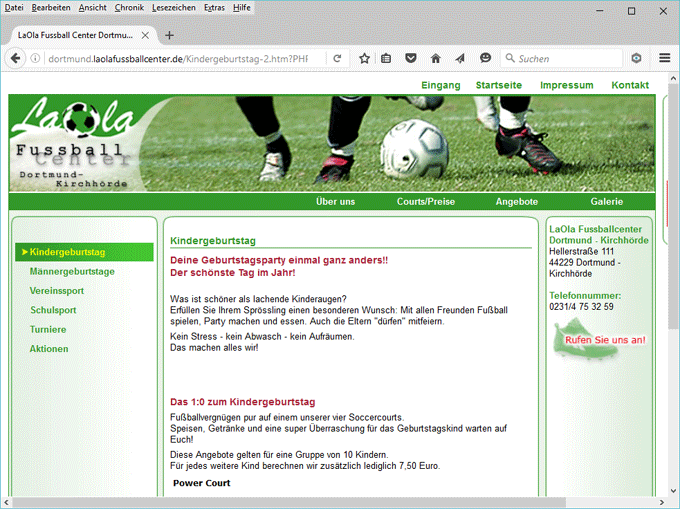Viewport: 680px width, 509px height.
Task: Show site information icon in address bar
Action: coord(36,58)
